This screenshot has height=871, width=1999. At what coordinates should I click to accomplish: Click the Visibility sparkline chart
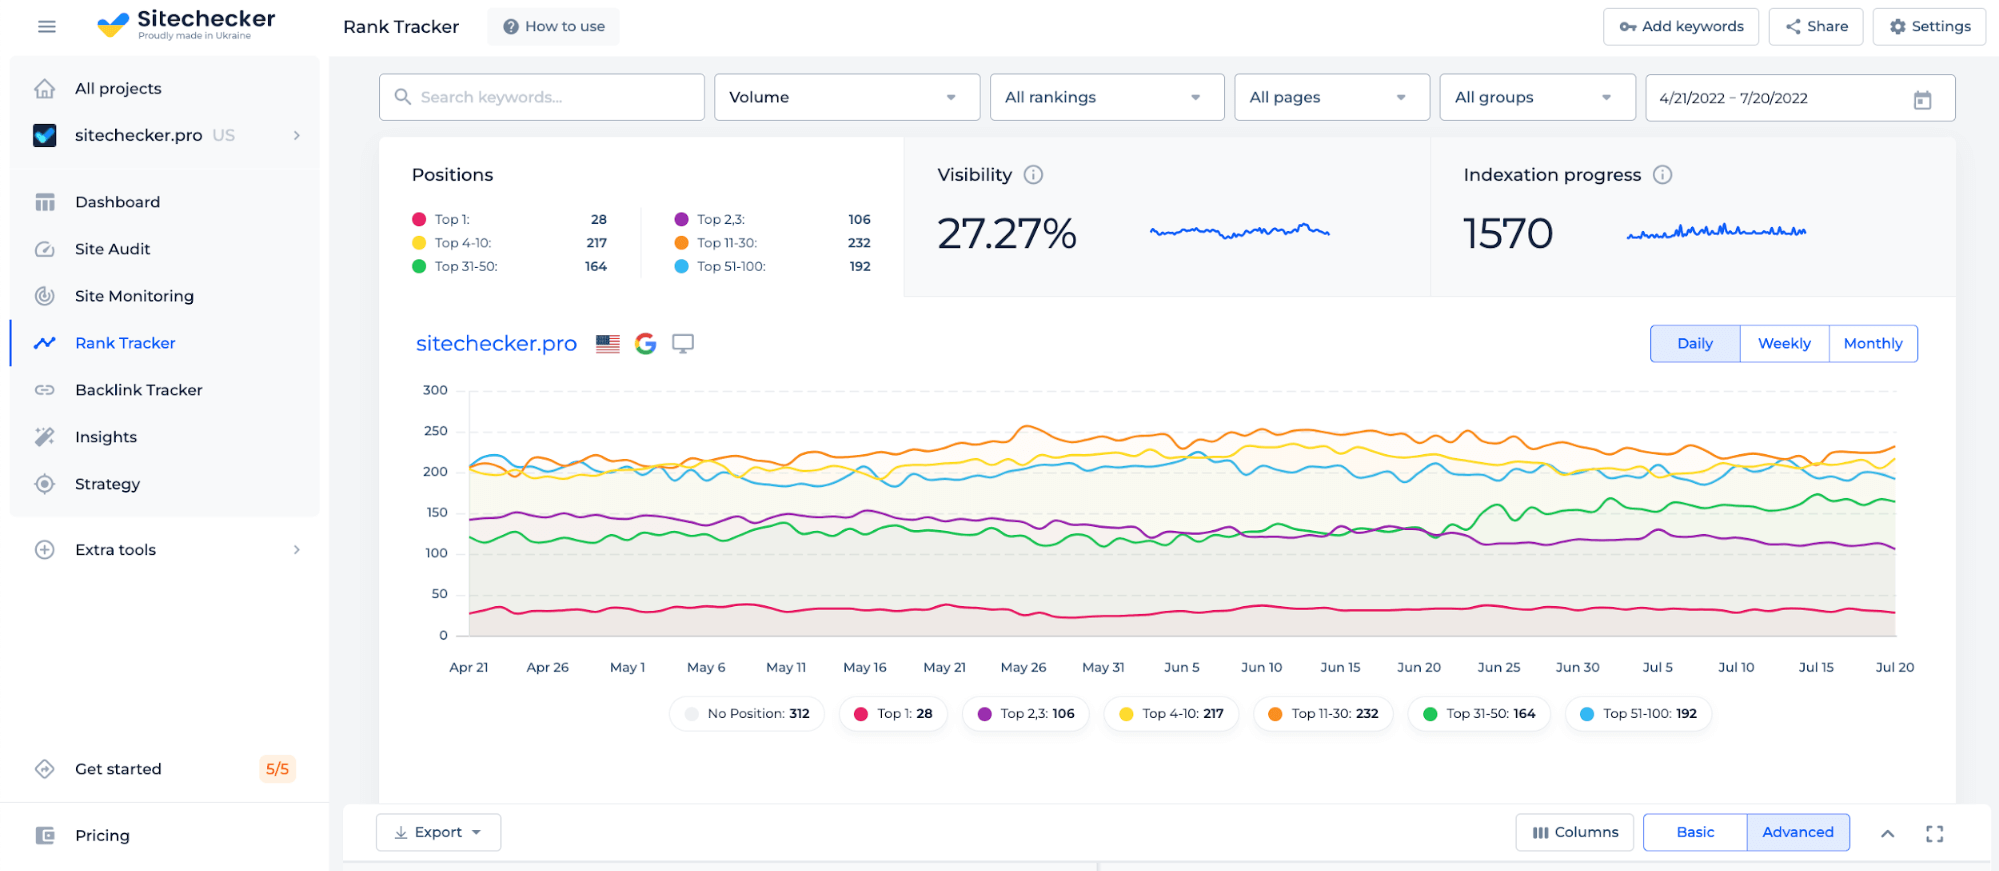click(x=1240, y=232)
